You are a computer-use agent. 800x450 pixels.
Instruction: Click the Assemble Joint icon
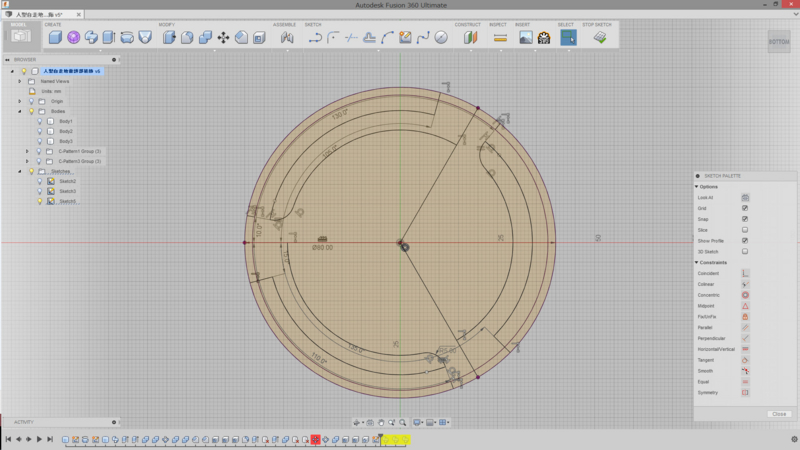coord(287,37)
